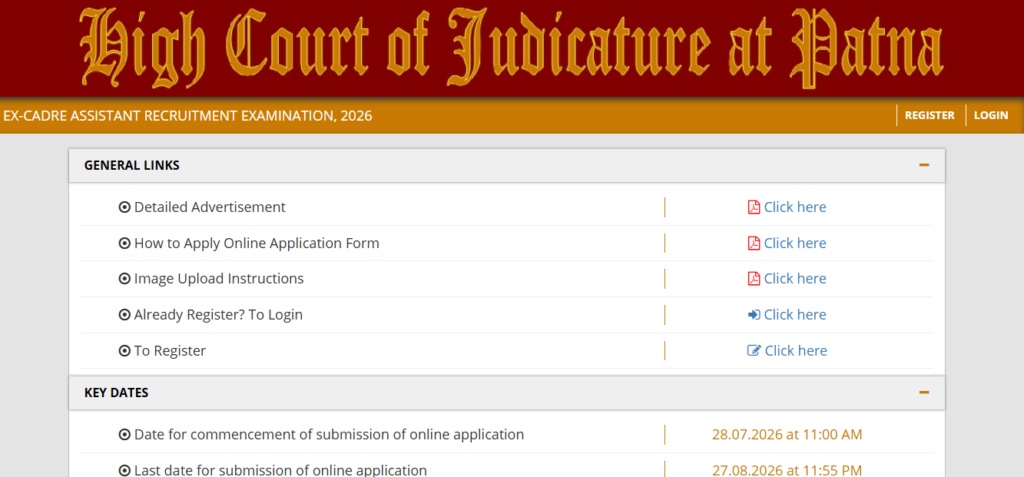Screen dimensions: 1024x477
Task: Select 'Last date for submission' text
Action: [x=280, y=470]
